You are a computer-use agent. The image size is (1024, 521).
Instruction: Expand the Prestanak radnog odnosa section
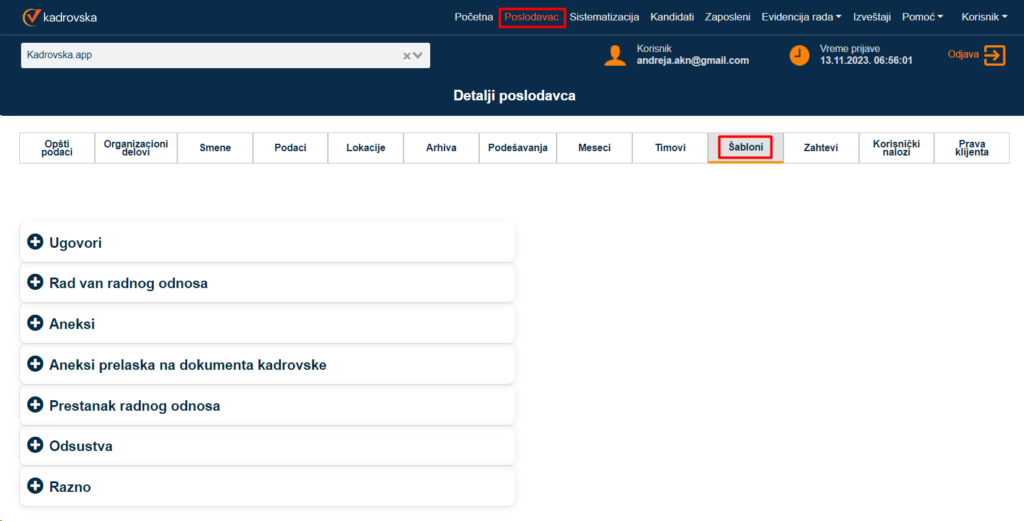pyautogui.click(x=134, y=406)
